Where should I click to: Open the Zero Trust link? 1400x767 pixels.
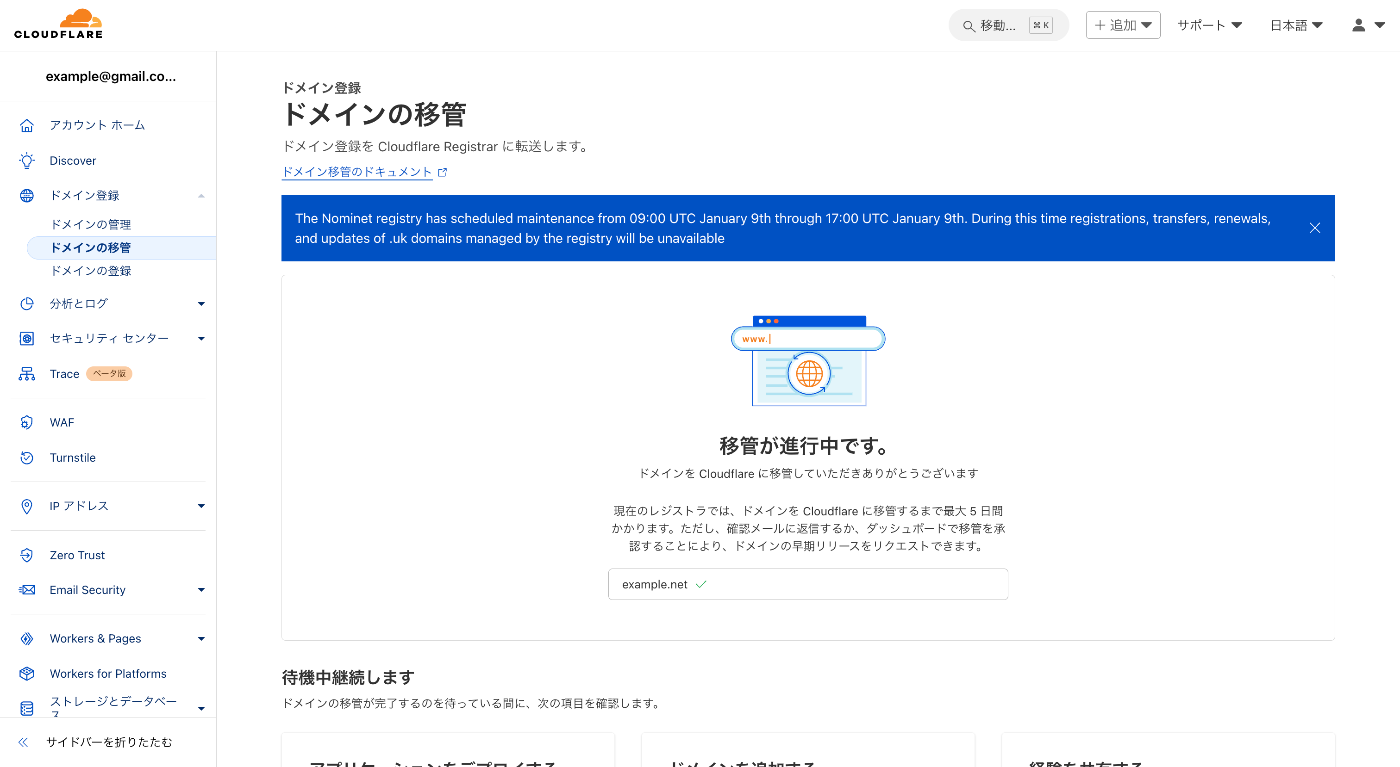tap(77, 555)
